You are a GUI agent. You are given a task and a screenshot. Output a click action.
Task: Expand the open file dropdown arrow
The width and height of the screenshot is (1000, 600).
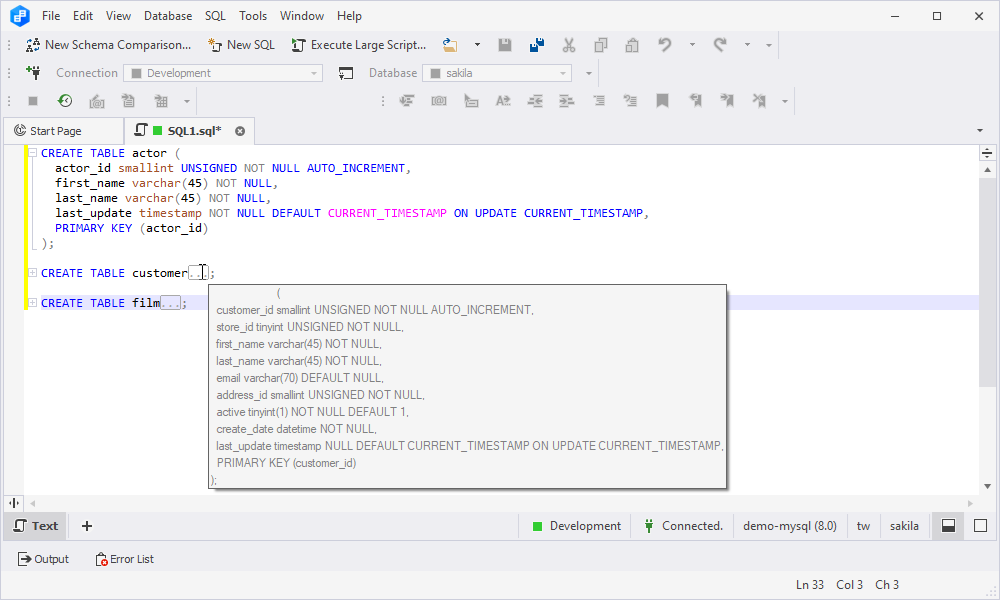(x=477, y=45)
